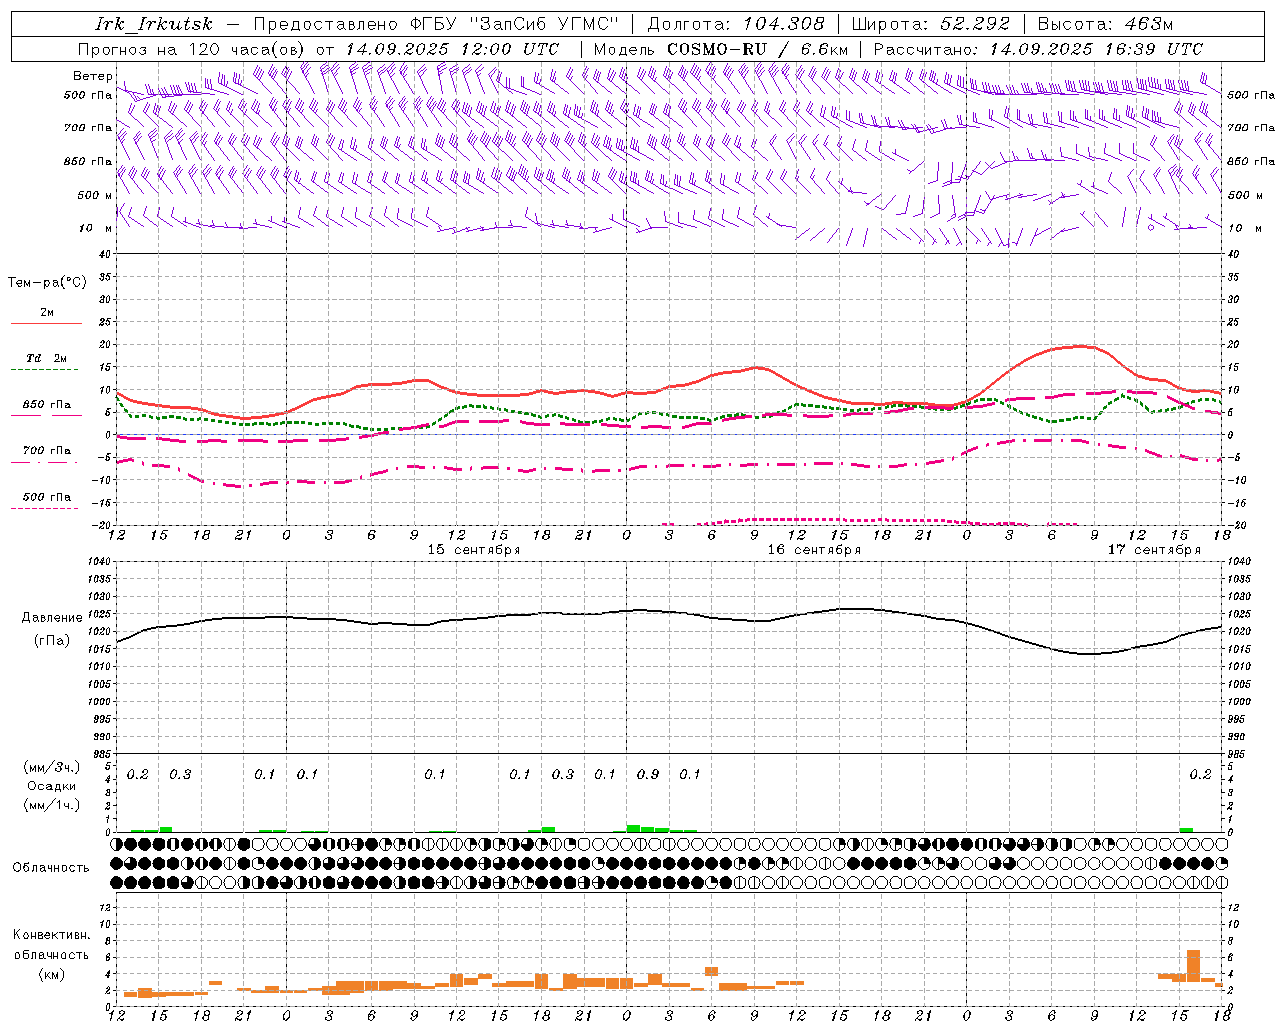The height and width of the screenshot is (1024, 1280).
Task: Click the "Конвективн." convective cloud label
Action: tap(51, 935)
